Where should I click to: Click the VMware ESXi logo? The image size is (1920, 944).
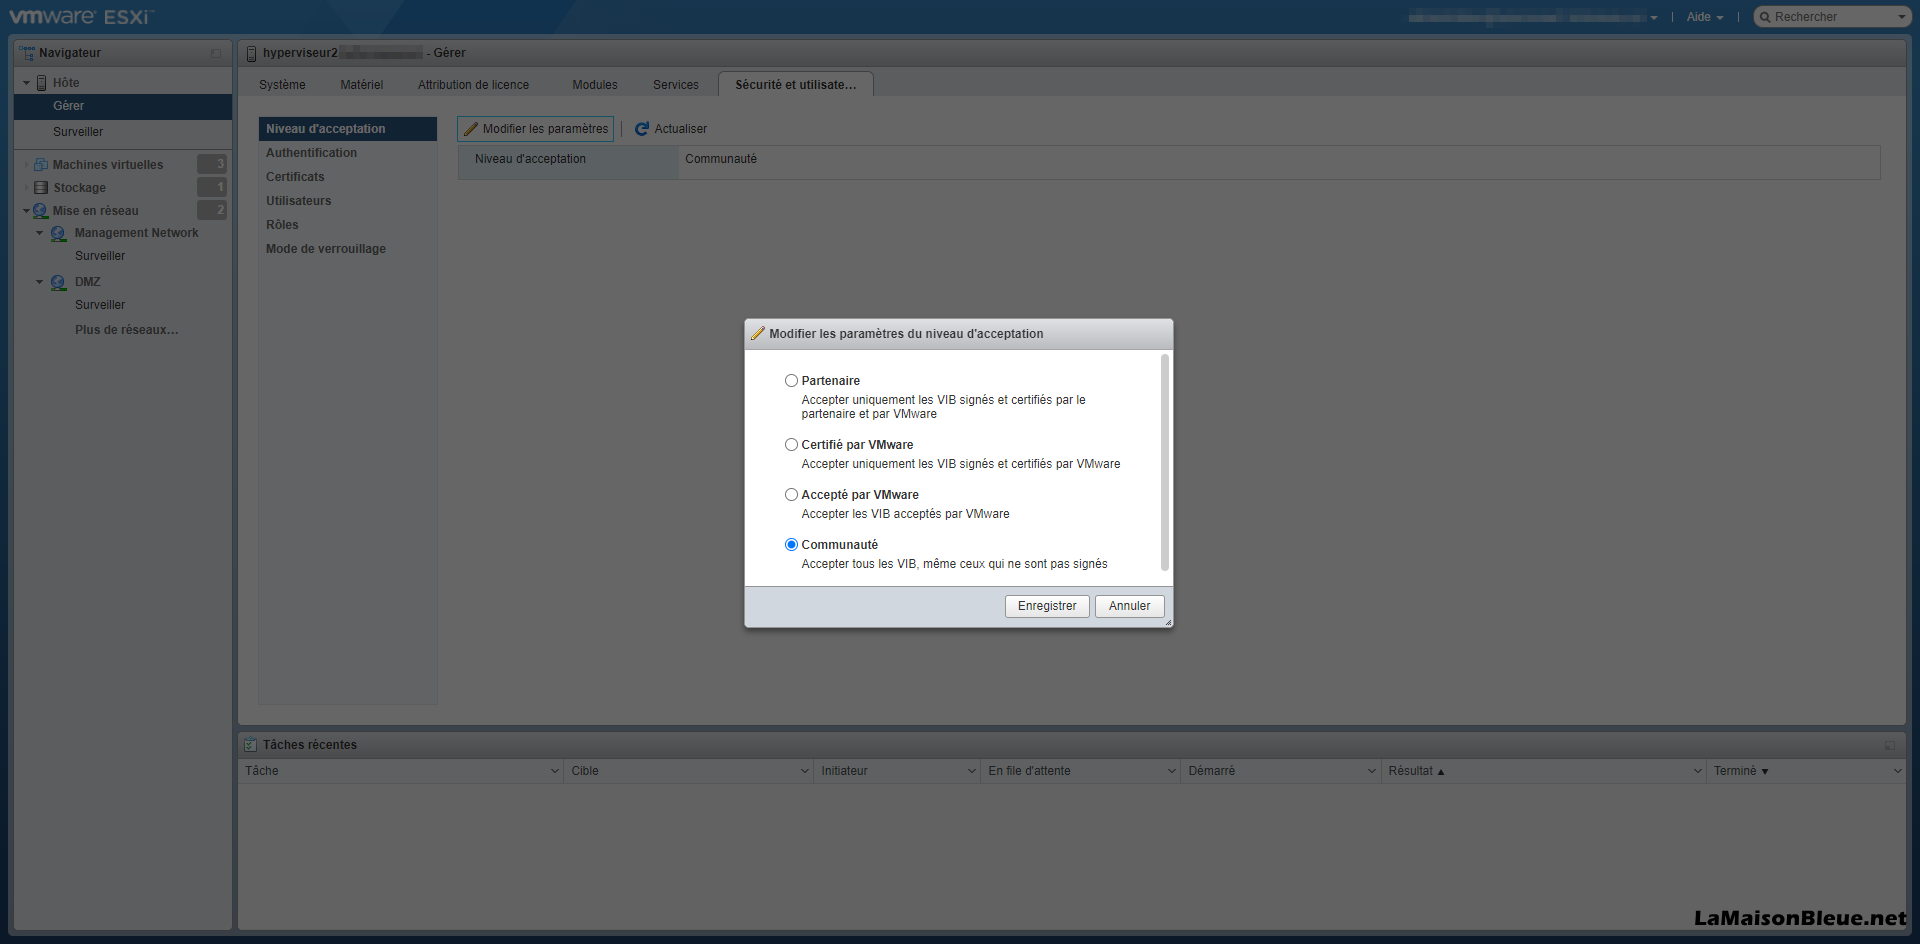[82, 17]
